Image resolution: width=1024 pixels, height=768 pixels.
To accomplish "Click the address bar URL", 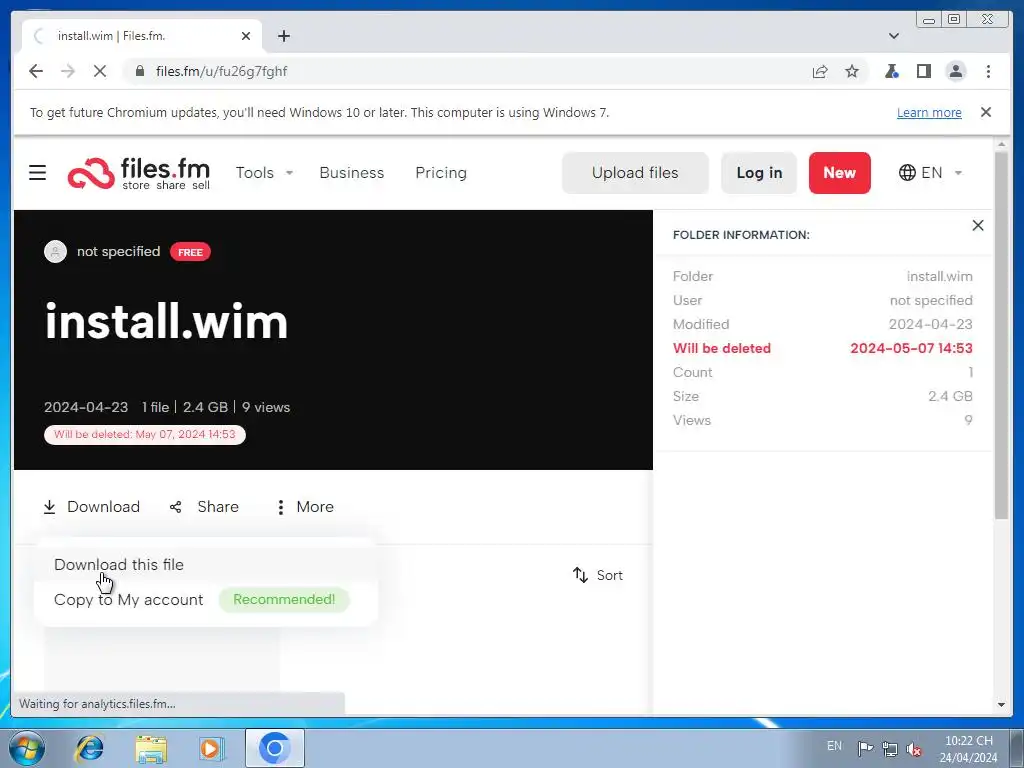I will pos(221,71).
